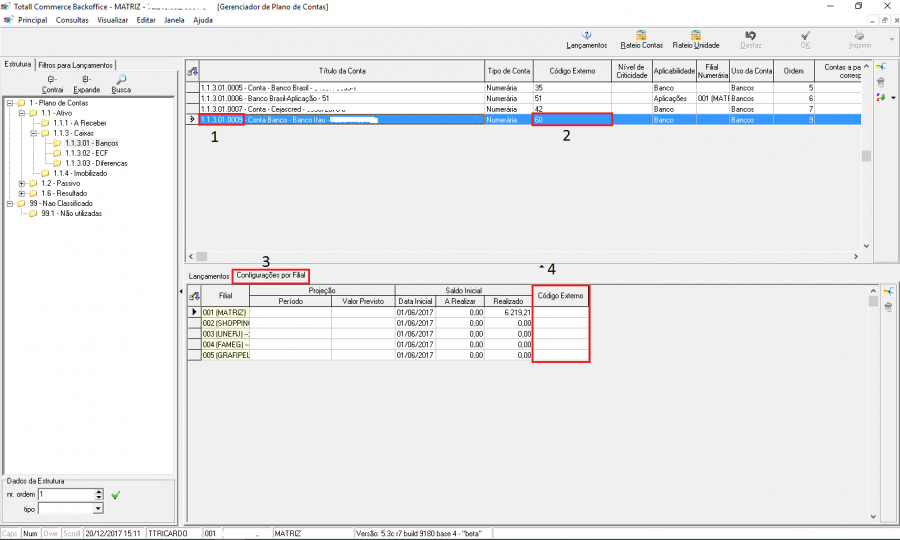Screen dimensions: 900x540
Task: Click the add-record icon beside the accounts grid
Action: pos(880,66)
